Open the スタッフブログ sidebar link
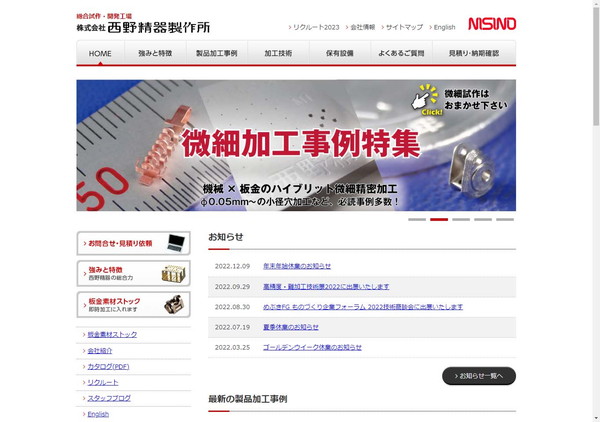 click(109, 398)
